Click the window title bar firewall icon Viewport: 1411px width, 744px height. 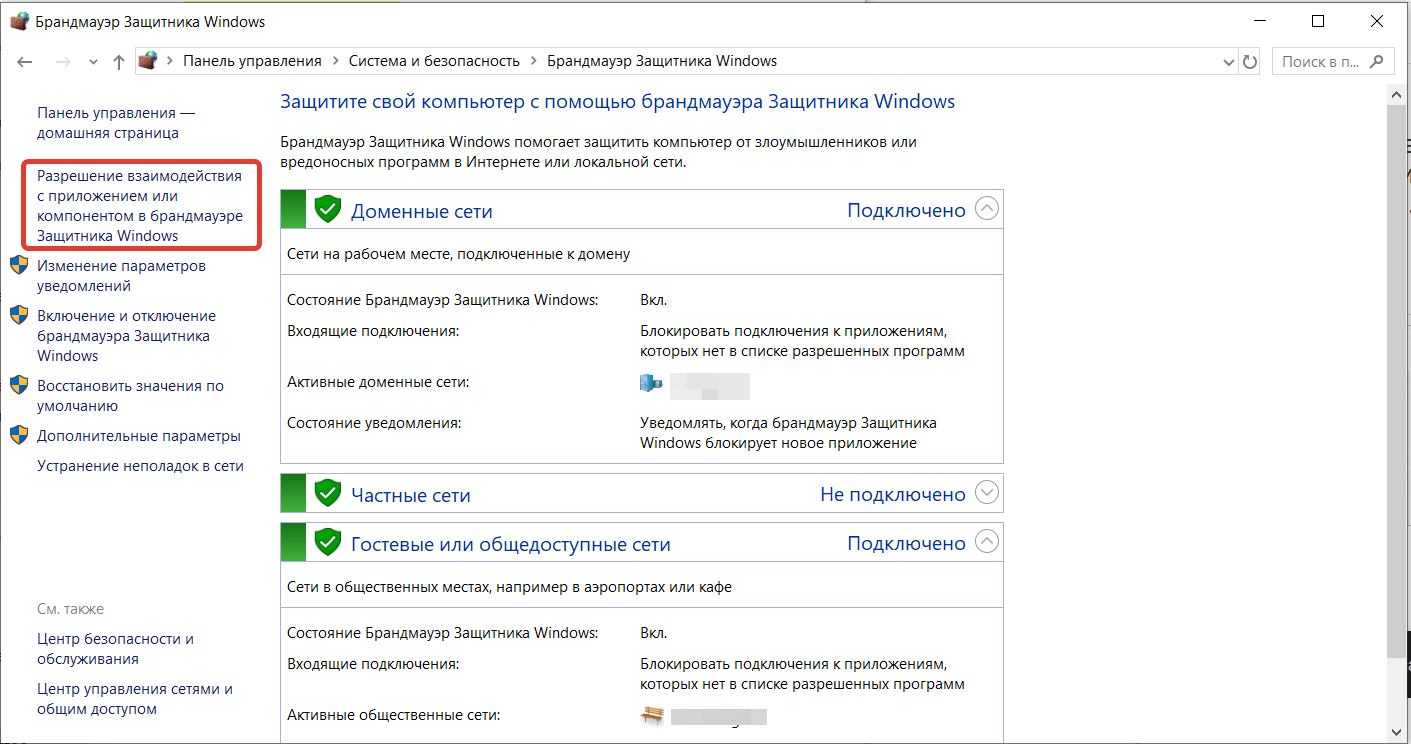20,21
